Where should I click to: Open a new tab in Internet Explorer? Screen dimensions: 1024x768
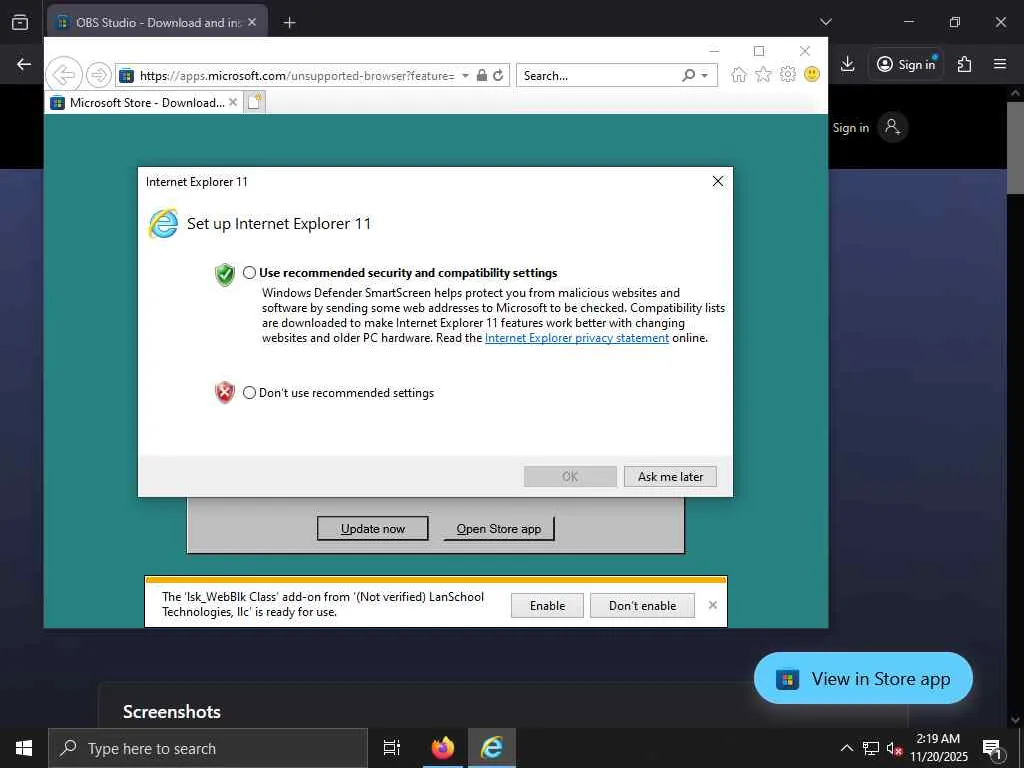(254, 103)
